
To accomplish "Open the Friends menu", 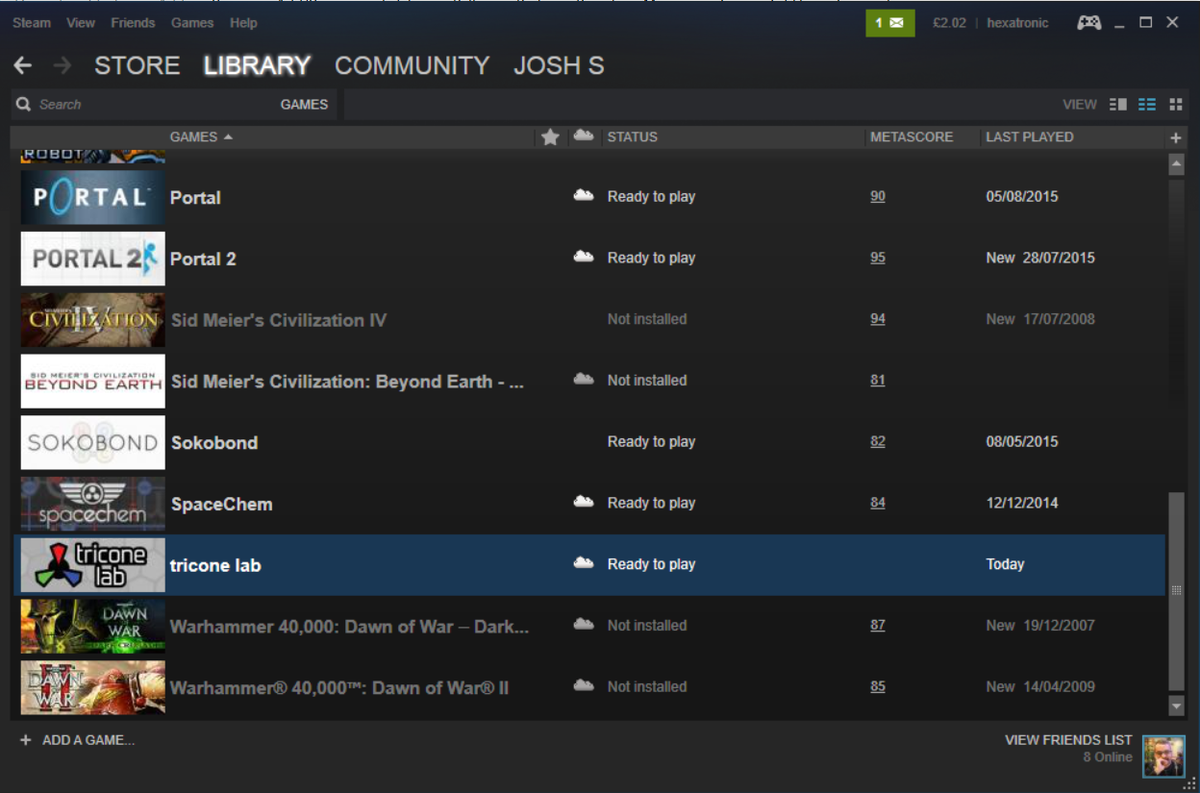I will click(x=133, y=22).
